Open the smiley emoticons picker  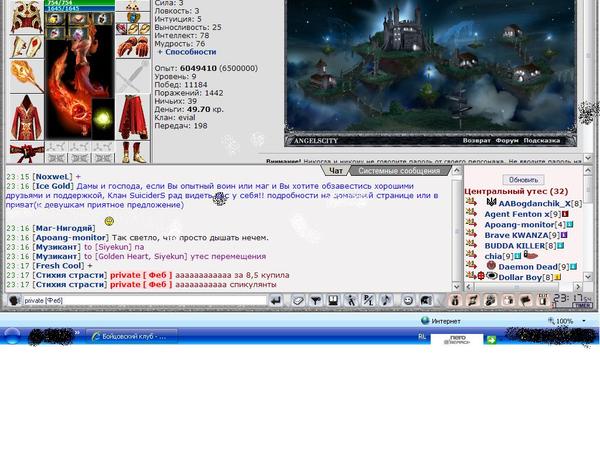(408, 301)
